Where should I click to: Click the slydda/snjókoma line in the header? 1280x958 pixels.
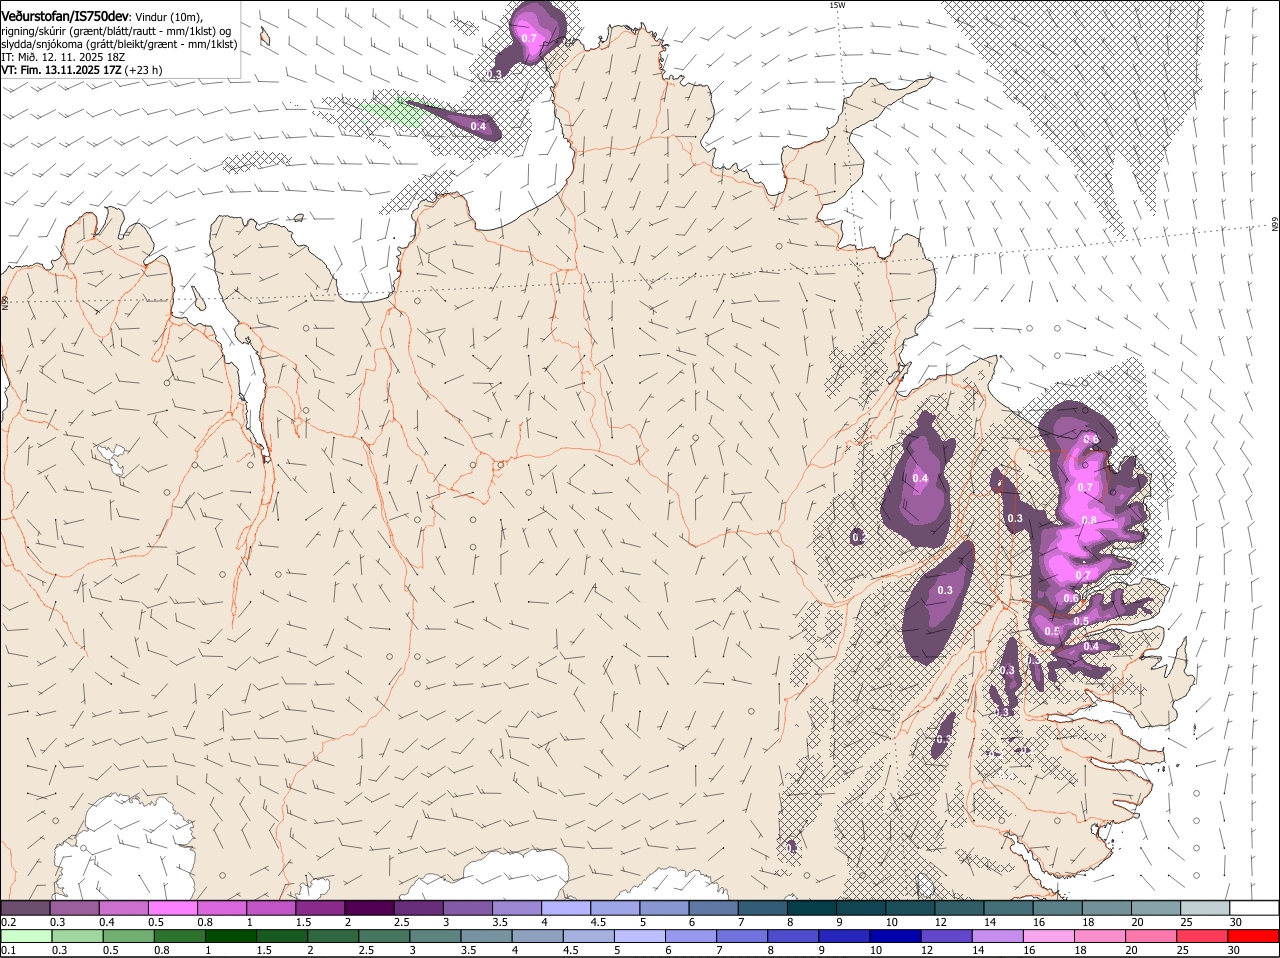coord(119,44)
